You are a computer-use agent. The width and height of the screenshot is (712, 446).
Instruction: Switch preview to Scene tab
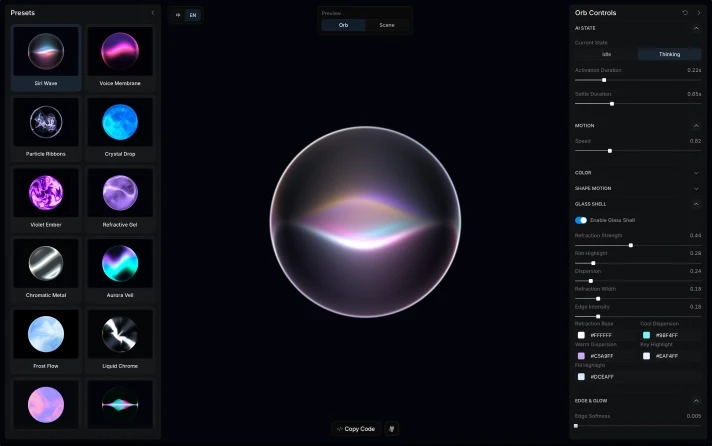tap(387, 25)
